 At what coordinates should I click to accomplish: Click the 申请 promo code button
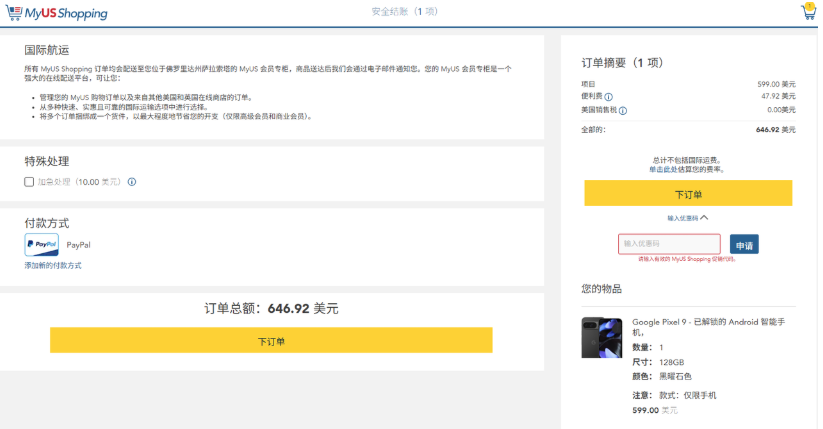pos(744,245)
